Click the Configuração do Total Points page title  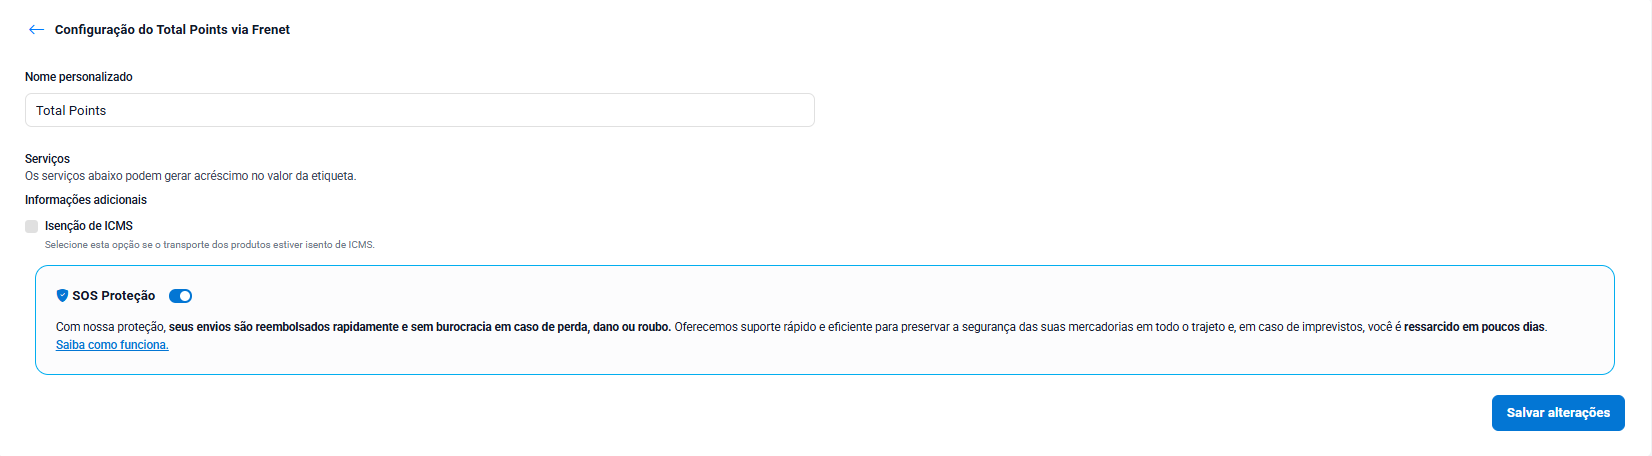coord(172,30)
